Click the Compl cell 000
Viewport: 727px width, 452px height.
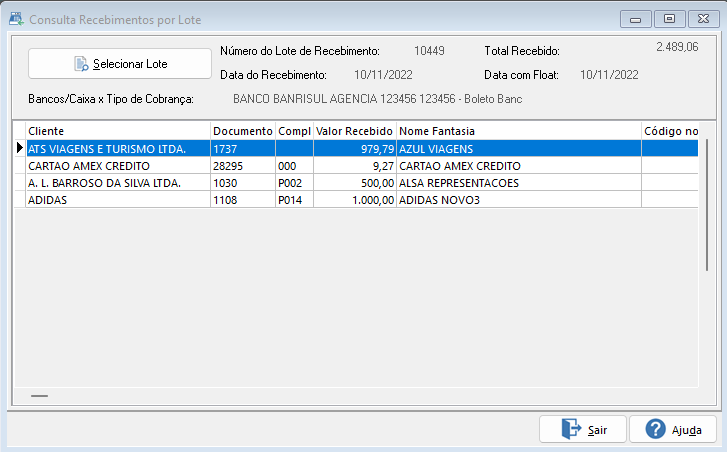point(294,166)
